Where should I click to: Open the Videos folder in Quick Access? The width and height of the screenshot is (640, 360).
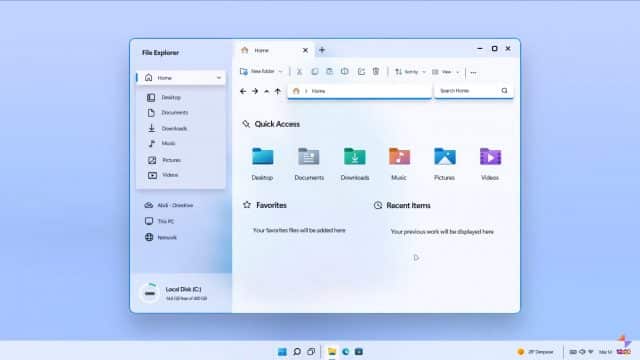click(490, 163)
